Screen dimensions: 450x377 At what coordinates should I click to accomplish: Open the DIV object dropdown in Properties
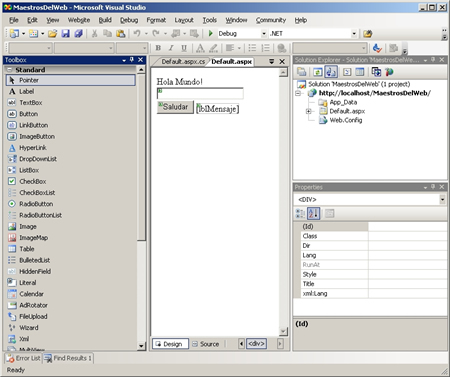[x=442, y=200]
